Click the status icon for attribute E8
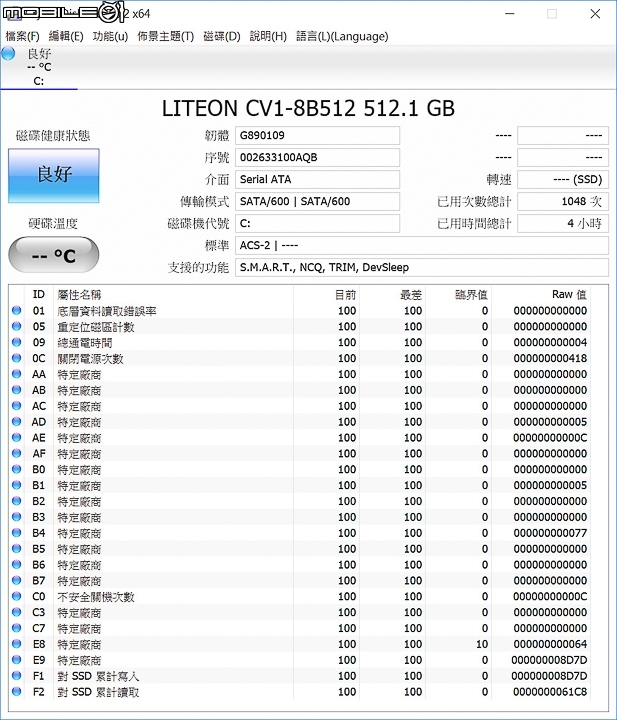Viewport: 617px width, 720px height. coord(17,644)
